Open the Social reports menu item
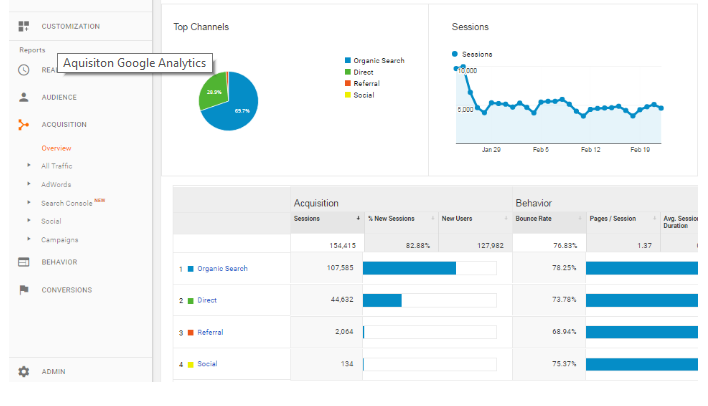708x406 pixels. tap(51, 221)
